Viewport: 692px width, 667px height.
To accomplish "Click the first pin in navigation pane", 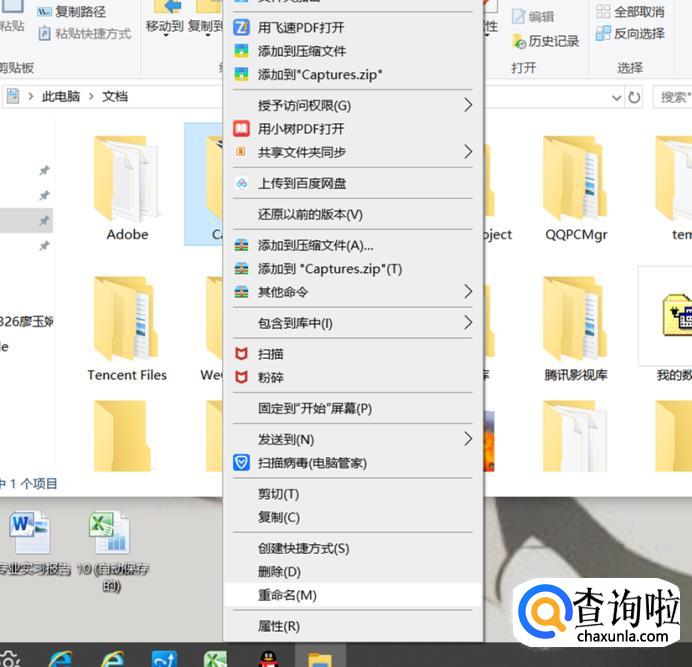I will (44, 170).
